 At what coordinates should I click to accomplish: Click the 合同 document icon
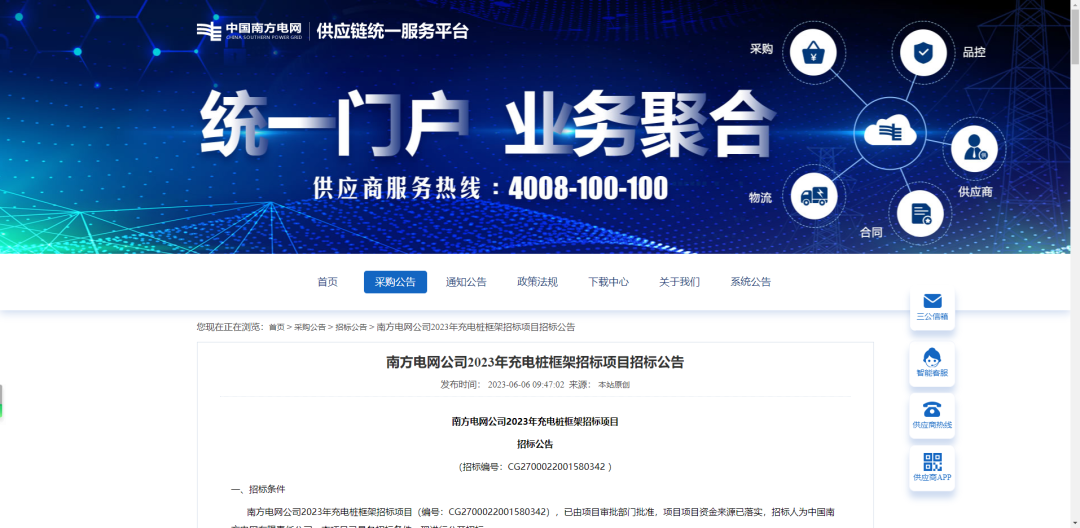(x=921, y=213)
